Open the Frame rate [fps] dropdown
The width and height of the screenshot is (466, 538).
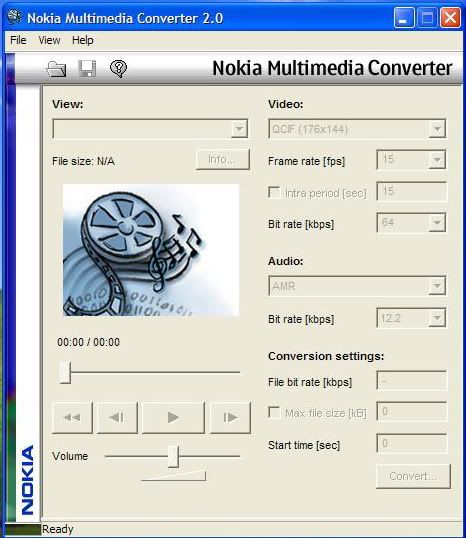437,160
